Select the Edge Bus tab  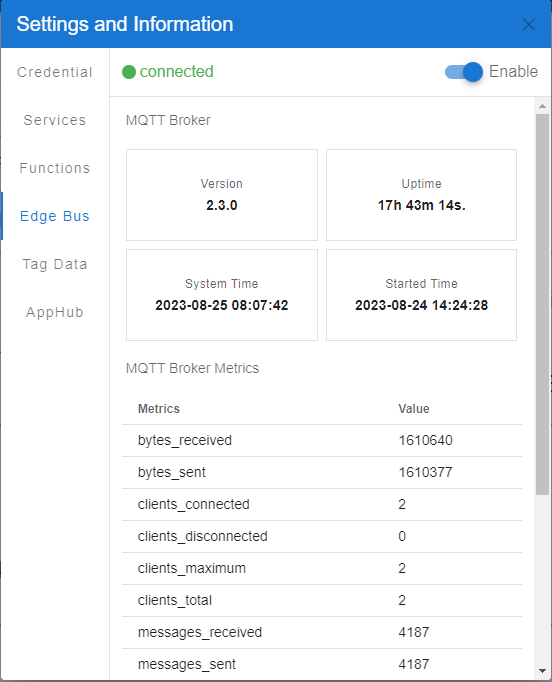pyautogui.click(x=55, y=216)
